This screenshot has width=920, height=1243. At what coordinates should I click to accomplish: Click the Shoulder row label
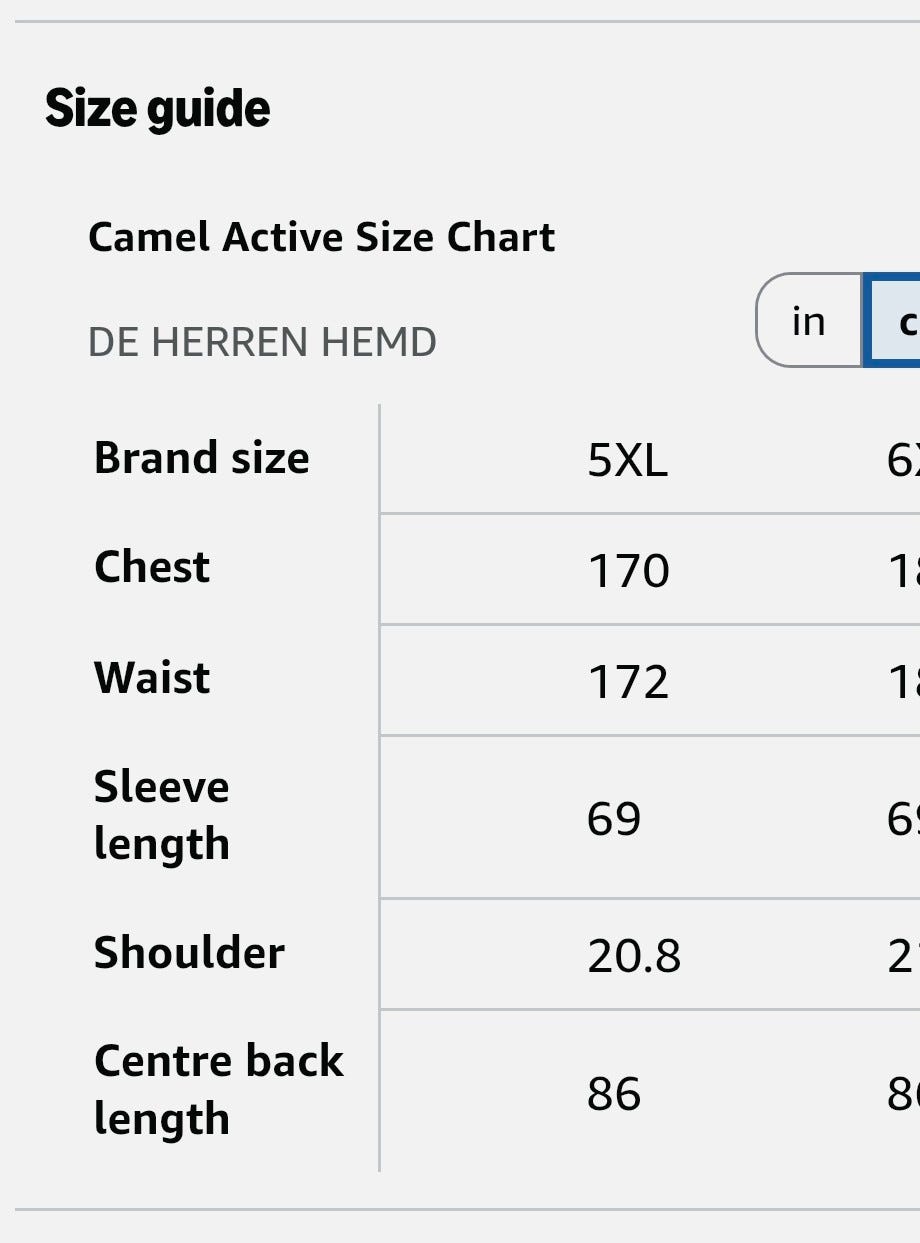point(189,953)
